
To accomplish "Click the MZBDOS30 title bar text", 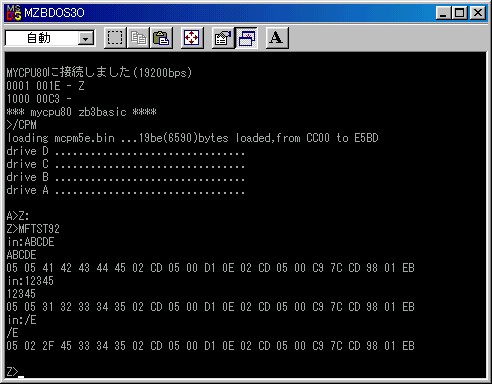I will point(54,13).
